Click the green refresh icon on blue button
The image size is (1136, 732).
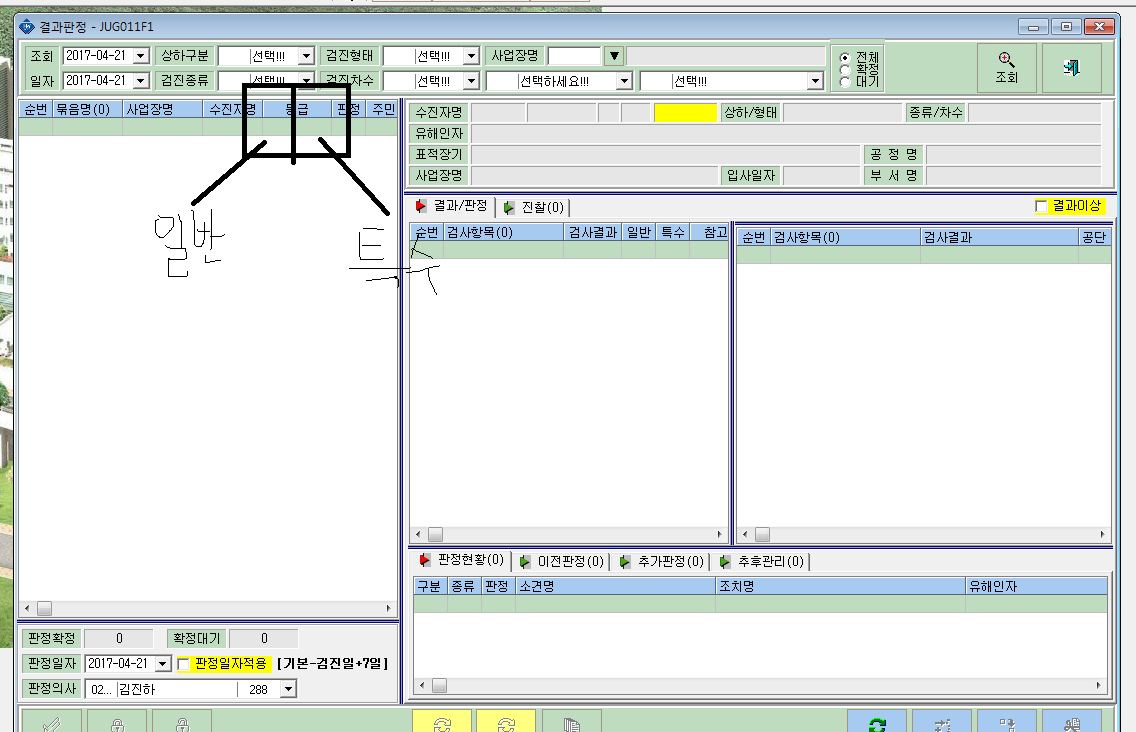tap(877, 723)
